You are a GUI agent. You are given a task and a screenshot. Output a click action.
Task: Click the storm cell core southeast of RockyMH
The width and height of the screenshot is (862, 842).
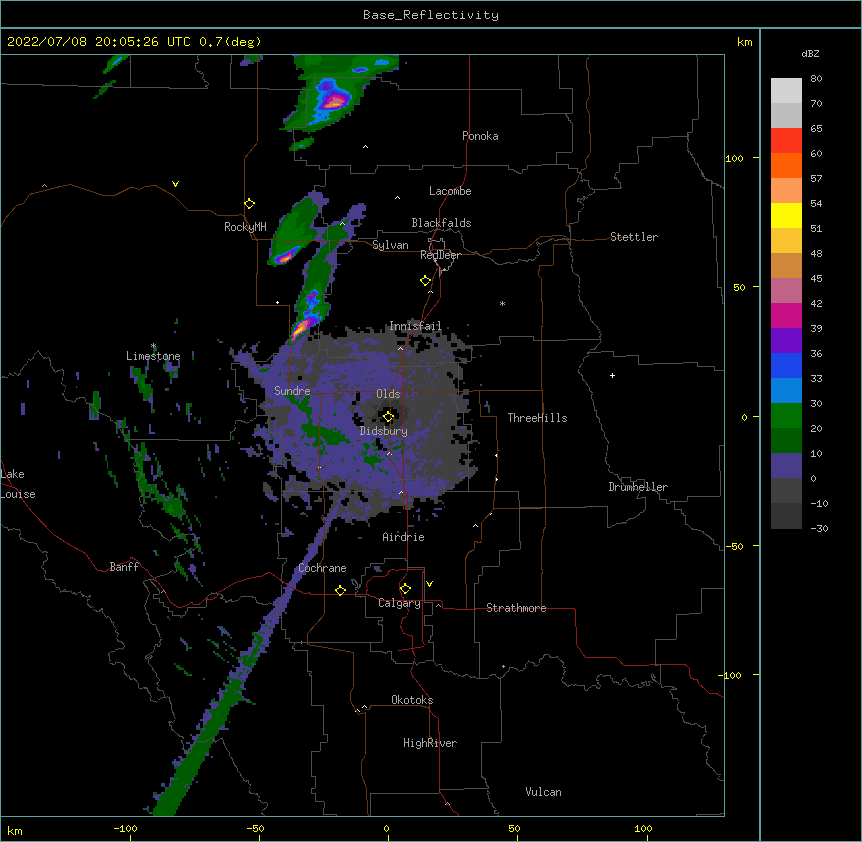click(x=285, y=256)
